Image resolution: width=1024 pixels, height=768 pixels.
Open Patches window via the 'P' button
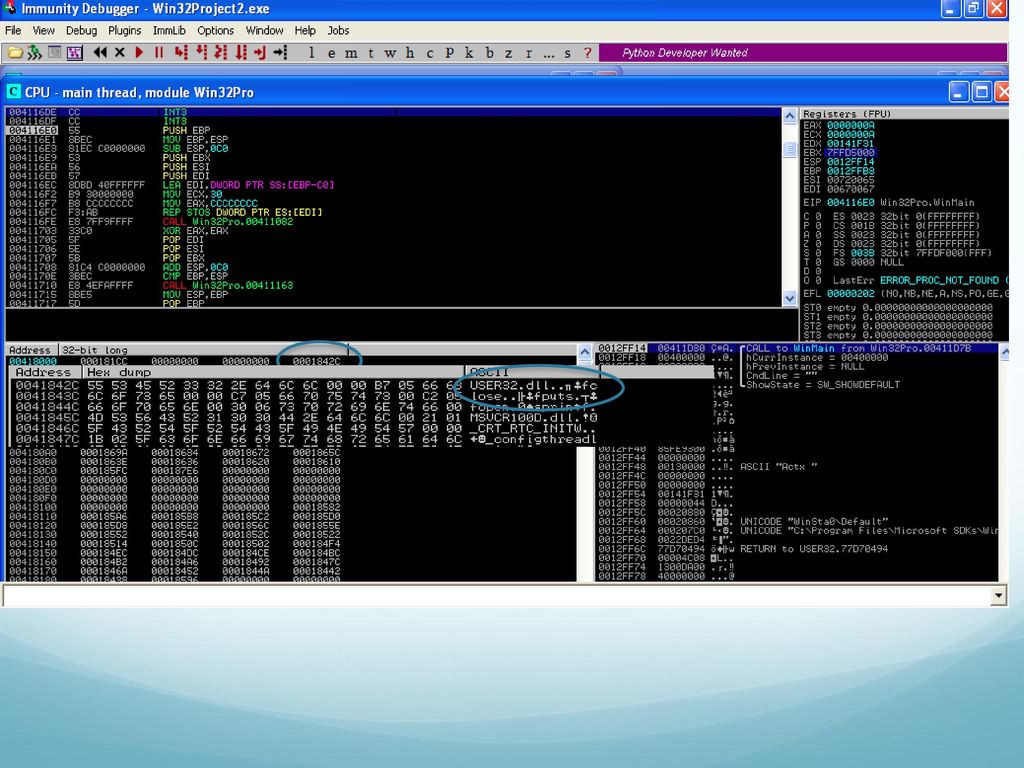pos(449,53)
